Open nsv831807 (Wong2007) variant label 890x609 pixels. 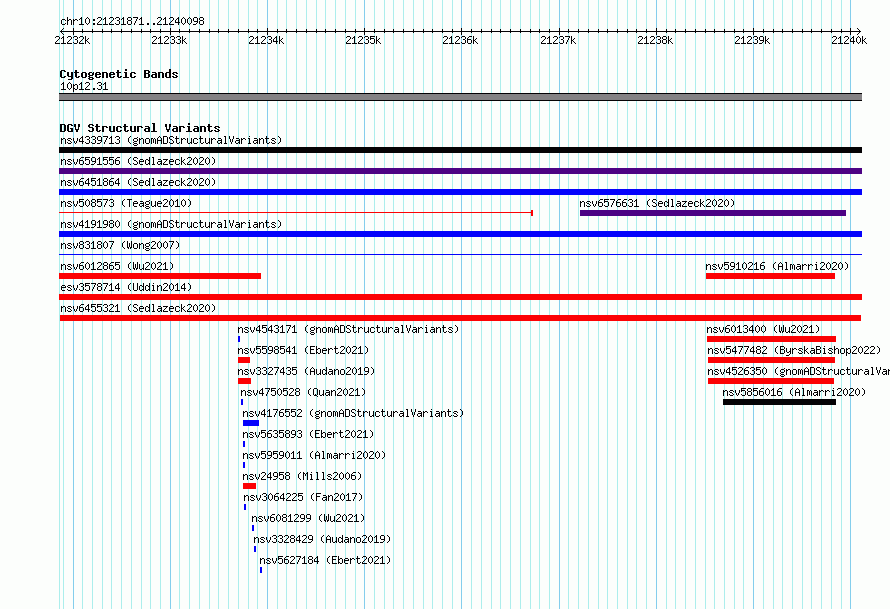tap(120, 245)
